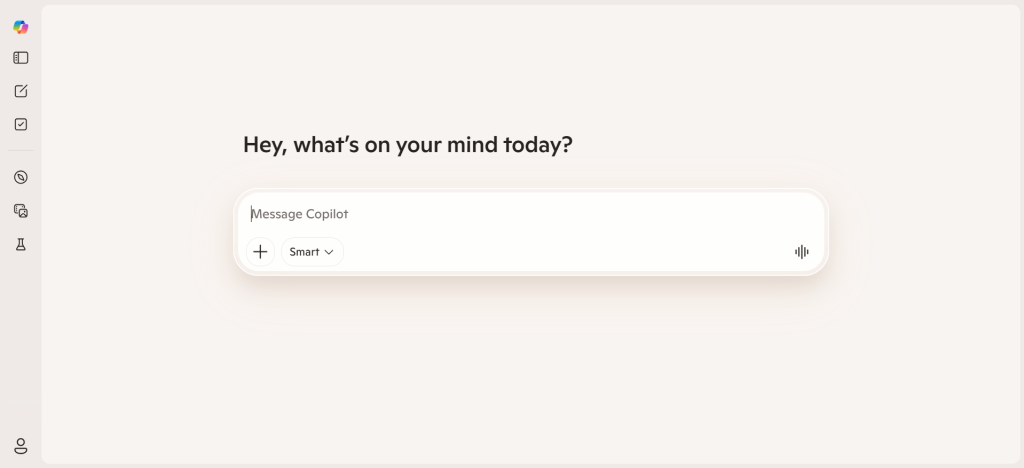This screenshot has width=1024, height=468.
Task: Click the placeholder text "Message Copilot"
Action: coord(299,214)
